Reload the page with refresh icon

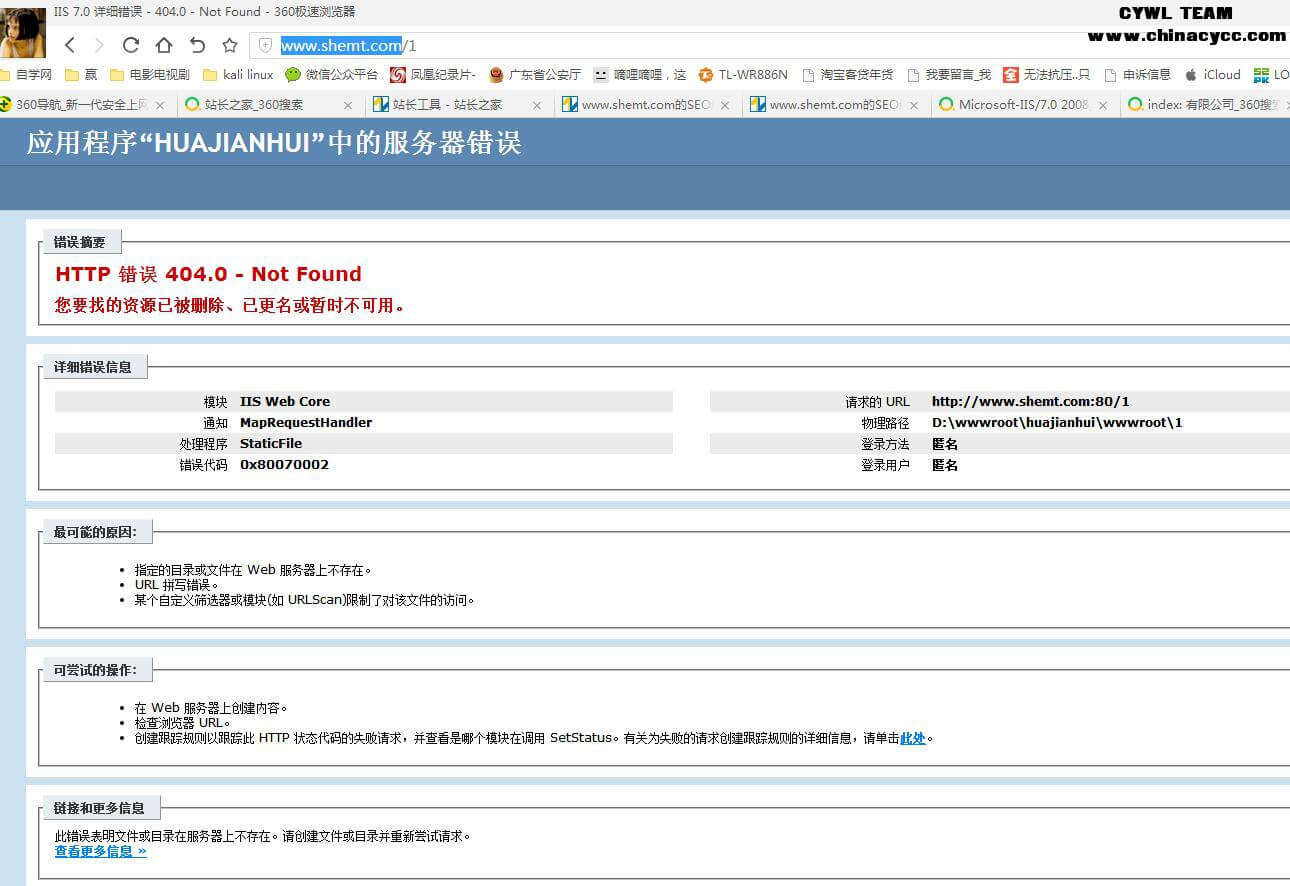131,45
